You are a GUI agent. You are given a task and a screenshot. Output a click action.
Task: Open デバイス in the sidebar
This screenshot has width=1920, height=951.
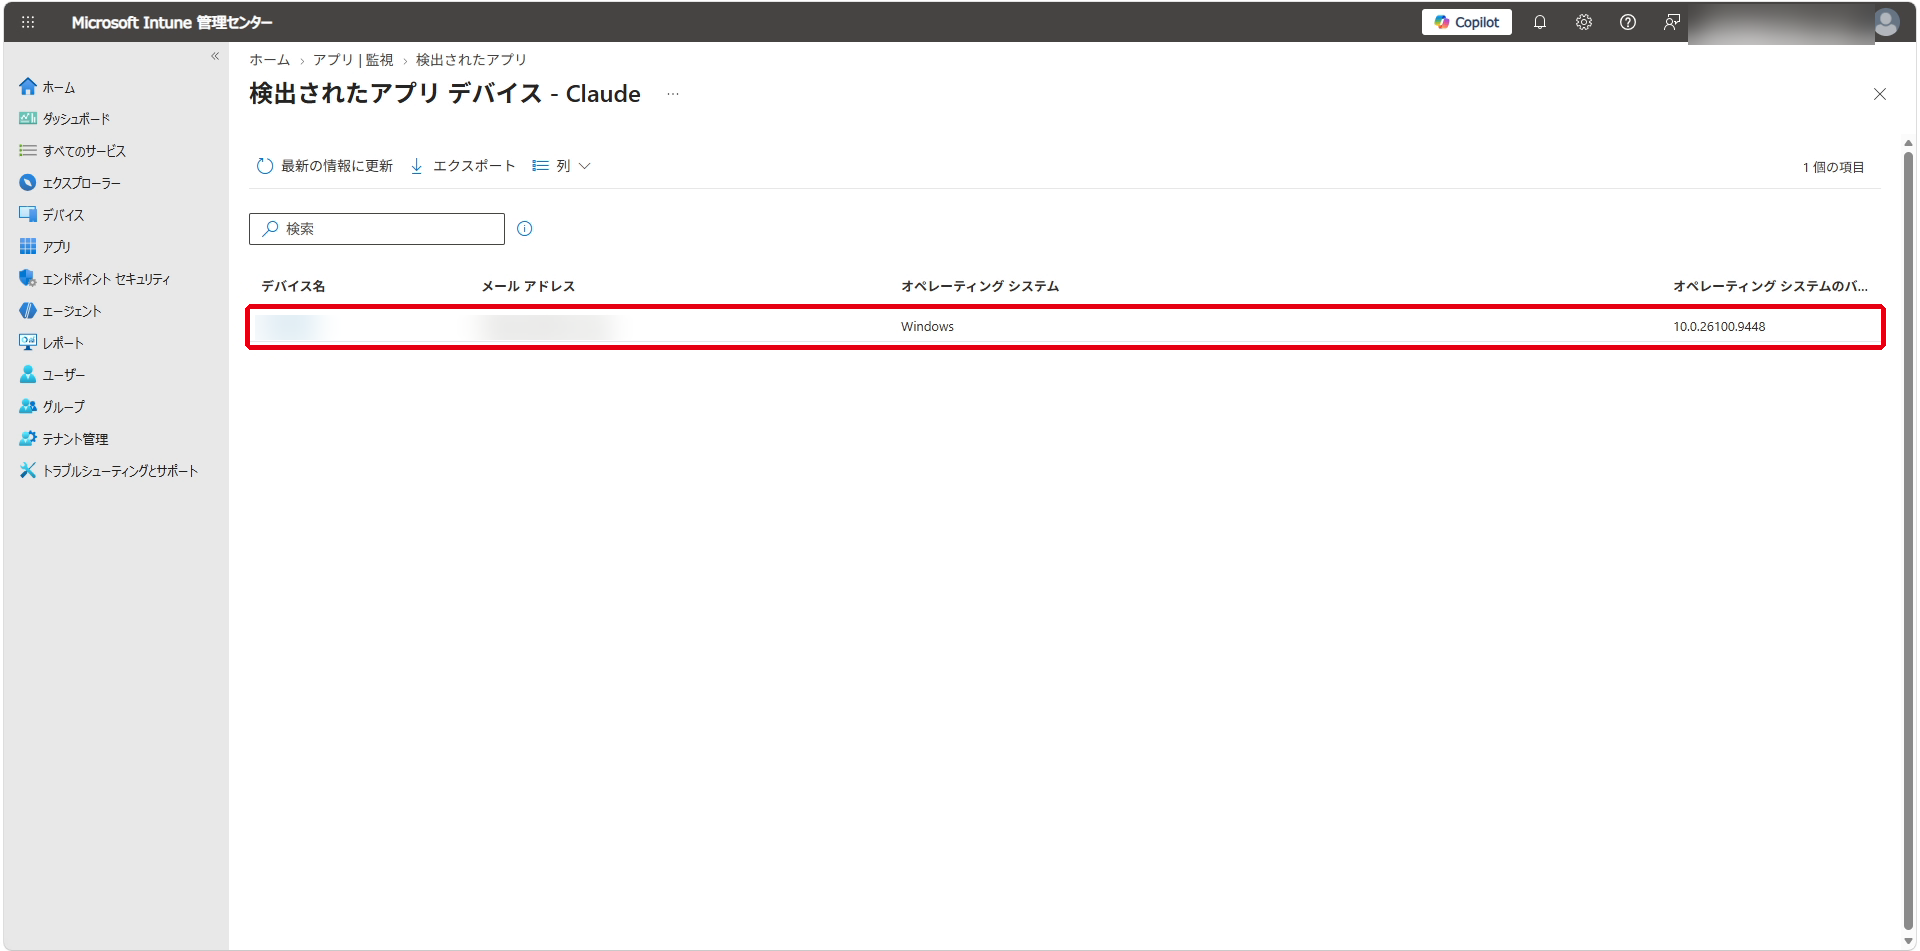tap(52, 215)
